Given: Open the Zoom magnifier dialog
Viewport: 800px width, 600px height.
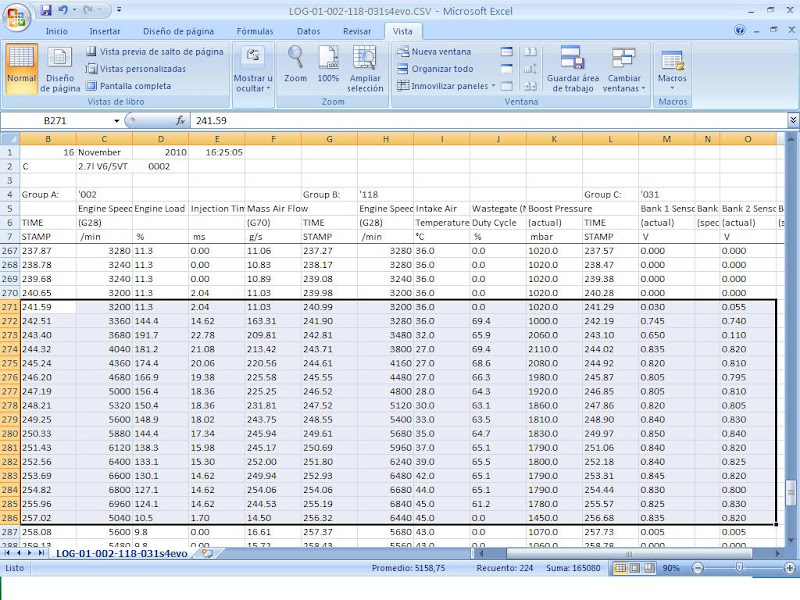Looking at the screenshot, I should (x=295, y=64).
